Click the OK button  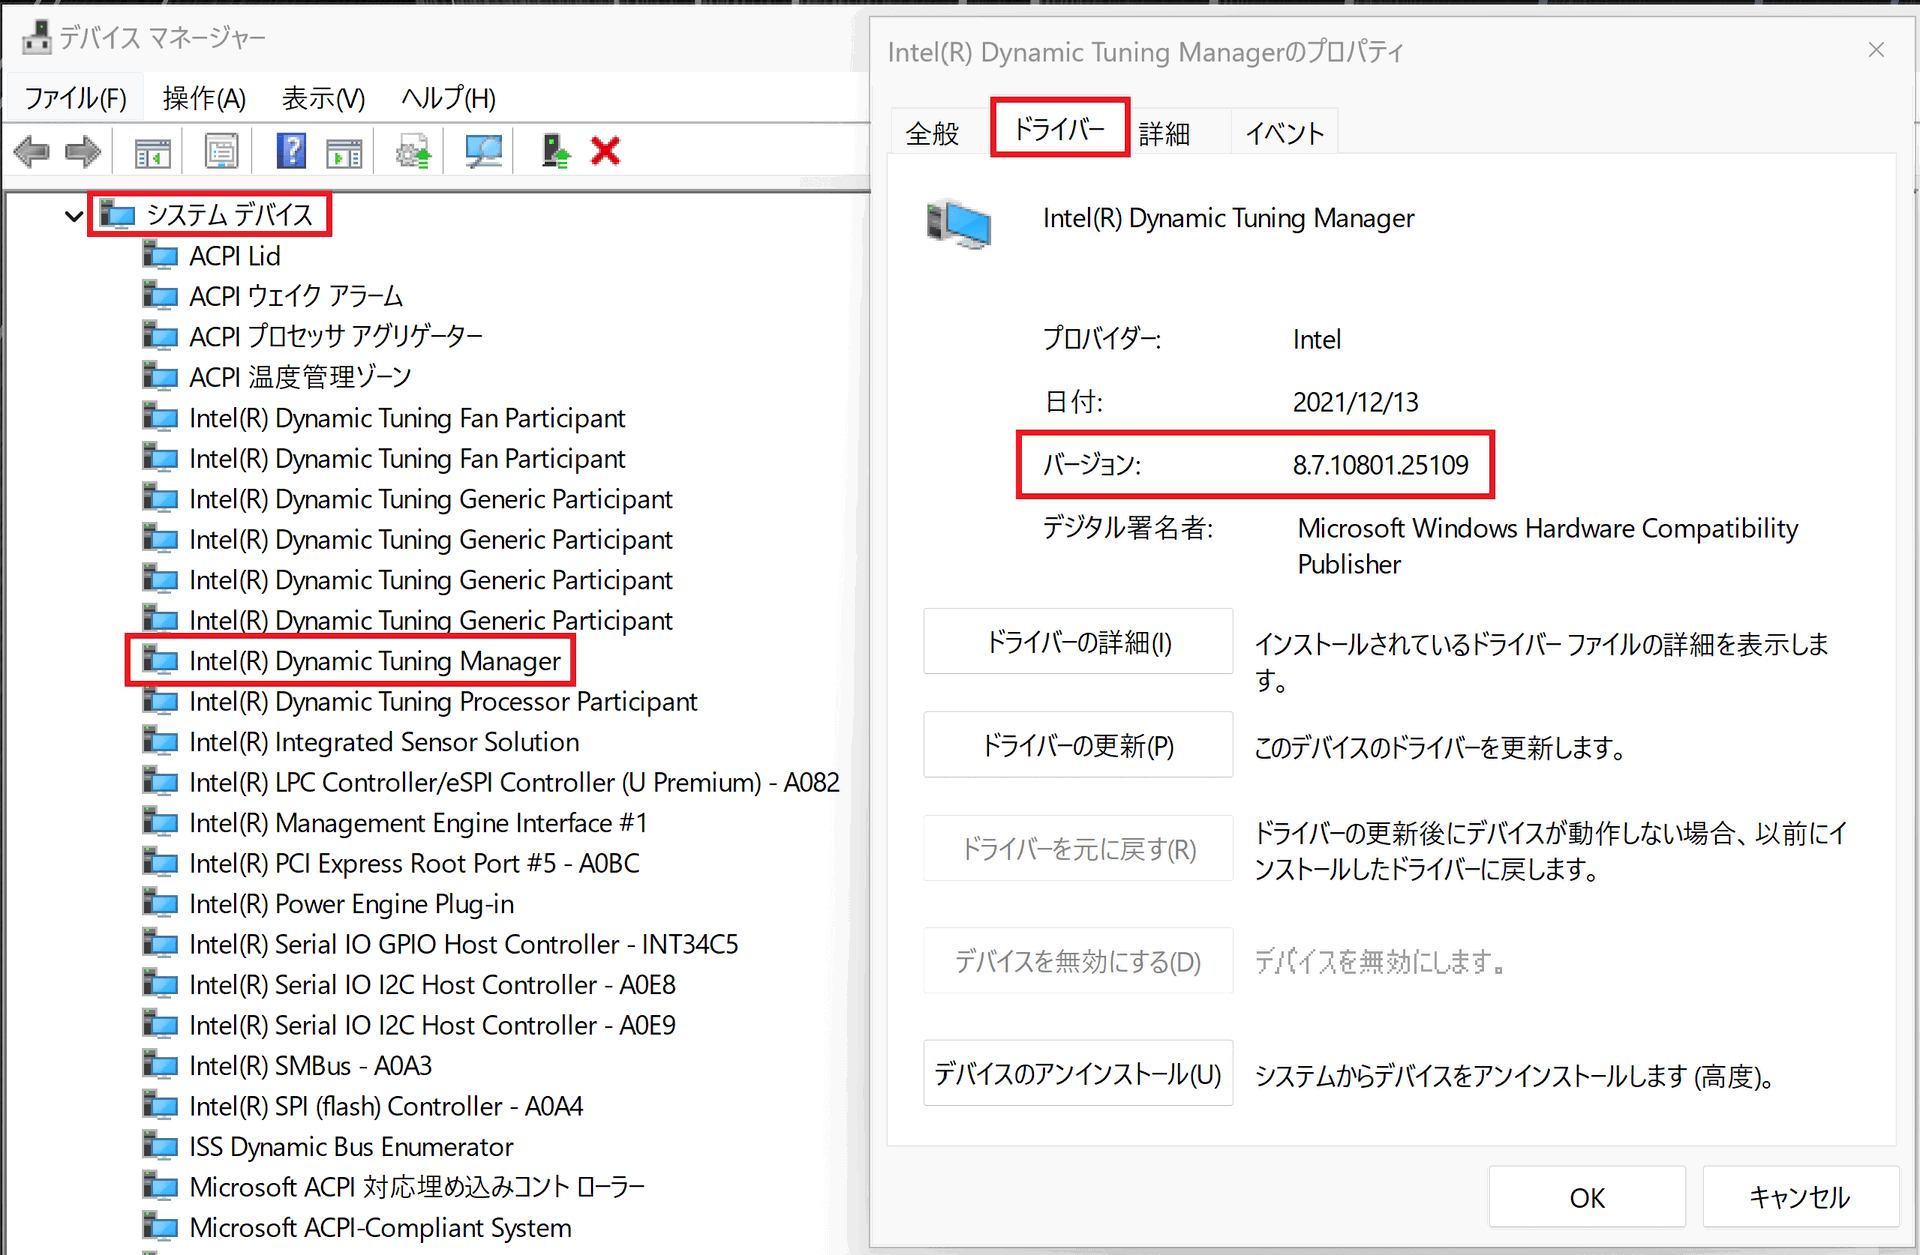click(1587, 1197)
